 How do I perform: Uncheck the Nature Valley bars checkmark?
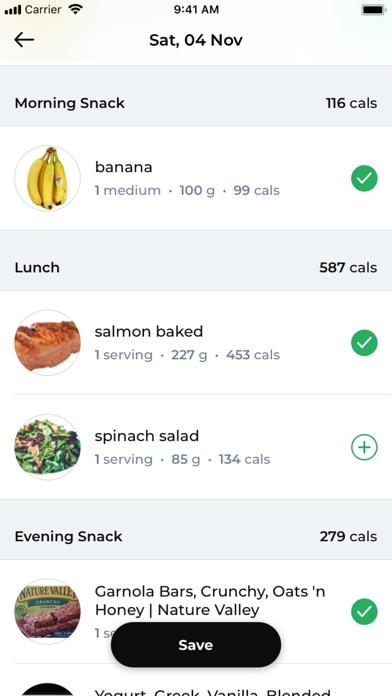[364, 612]
